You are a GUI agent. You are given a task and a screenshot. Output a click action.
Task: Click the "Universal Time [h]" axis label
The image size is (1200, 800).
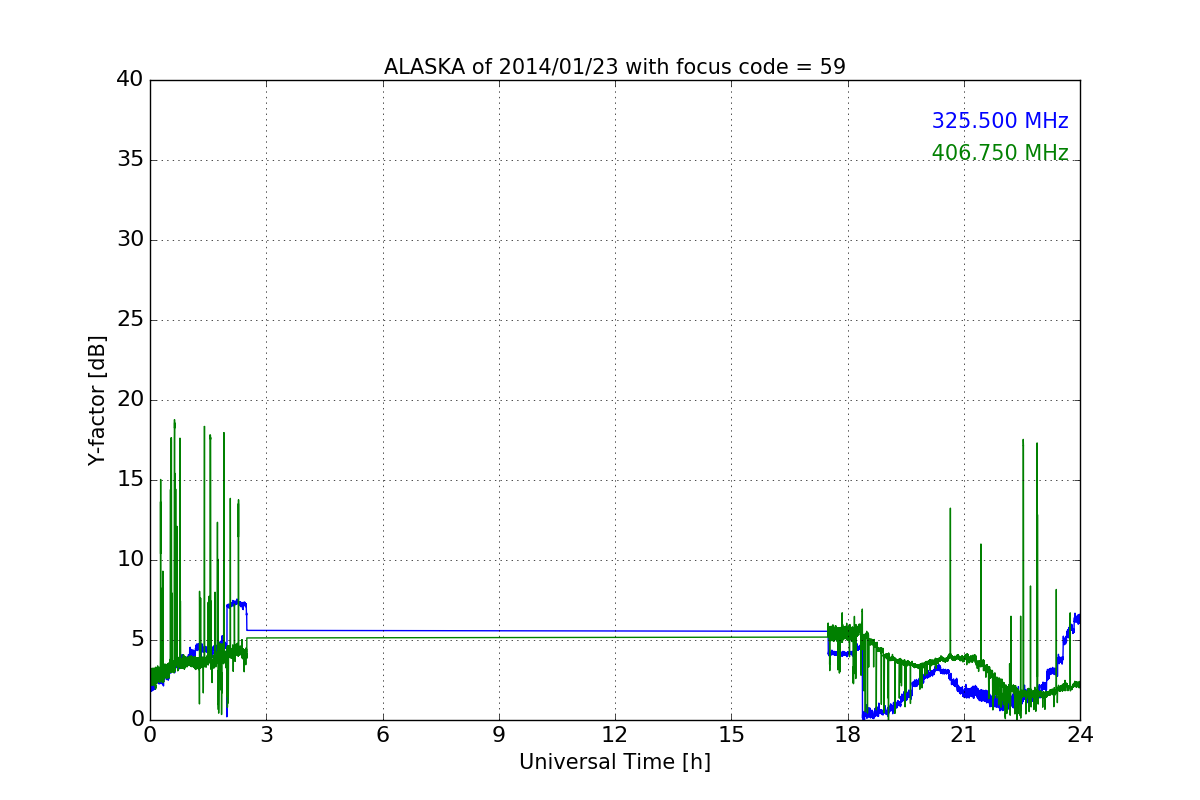pos(614,762)
